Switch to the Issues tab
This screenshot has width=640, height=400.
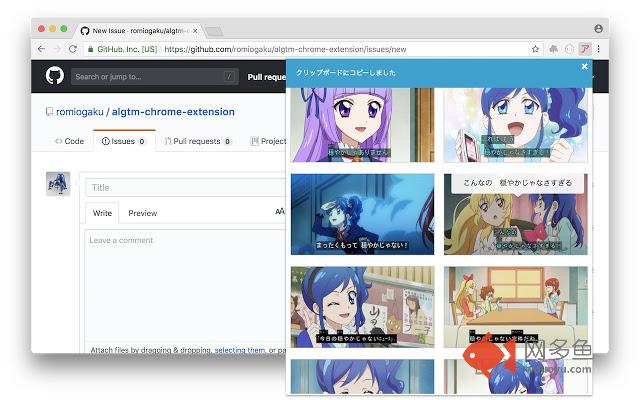click(124, 141)
